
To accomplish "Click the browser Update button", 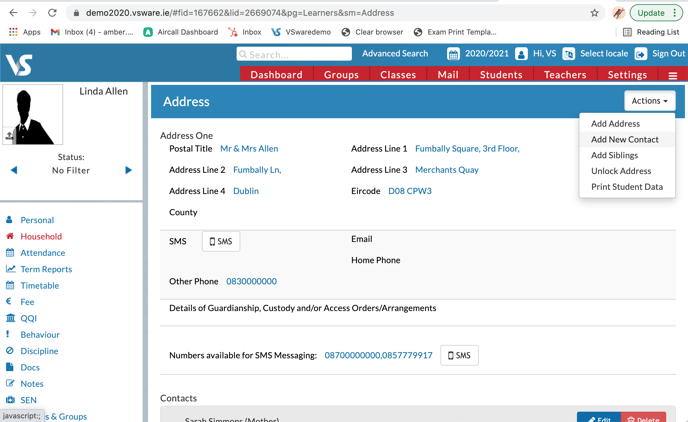I will (x=656, y=13).
